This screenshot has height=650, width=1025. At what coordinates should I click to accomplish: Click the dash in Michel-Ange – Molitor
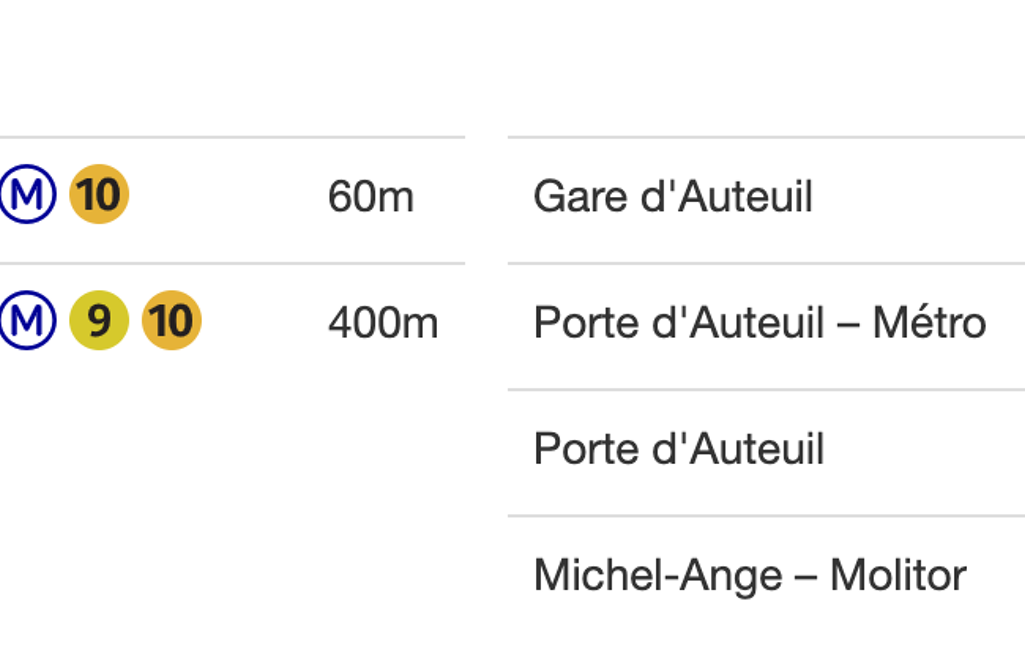coord(810,576)
